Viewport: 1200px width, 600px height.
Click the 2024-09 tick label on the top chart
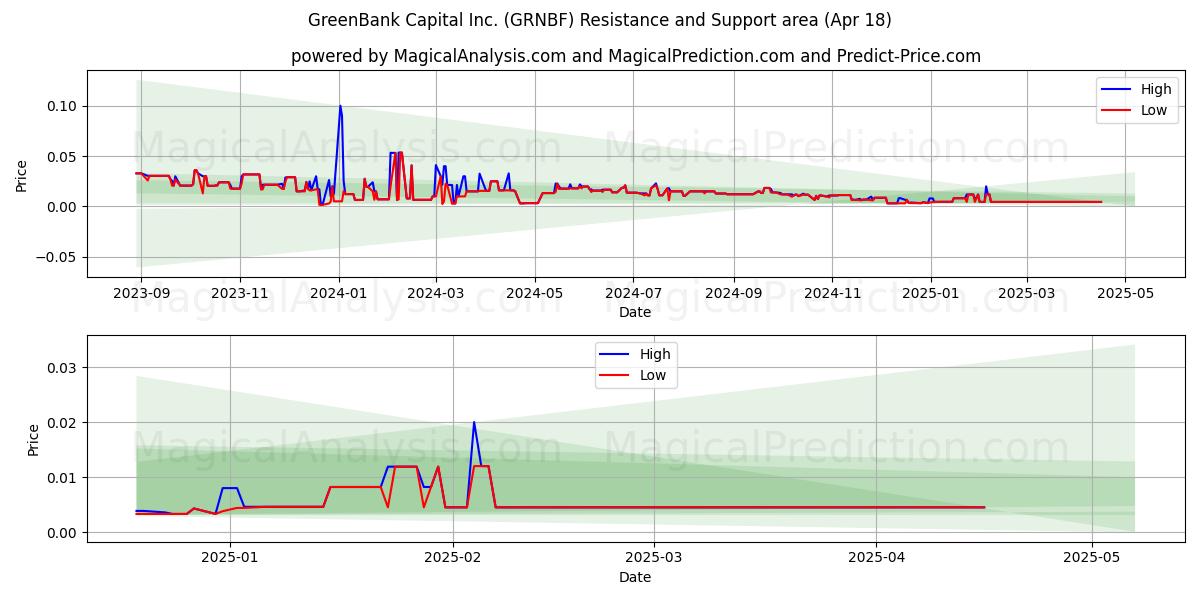(x=735, y=293)
